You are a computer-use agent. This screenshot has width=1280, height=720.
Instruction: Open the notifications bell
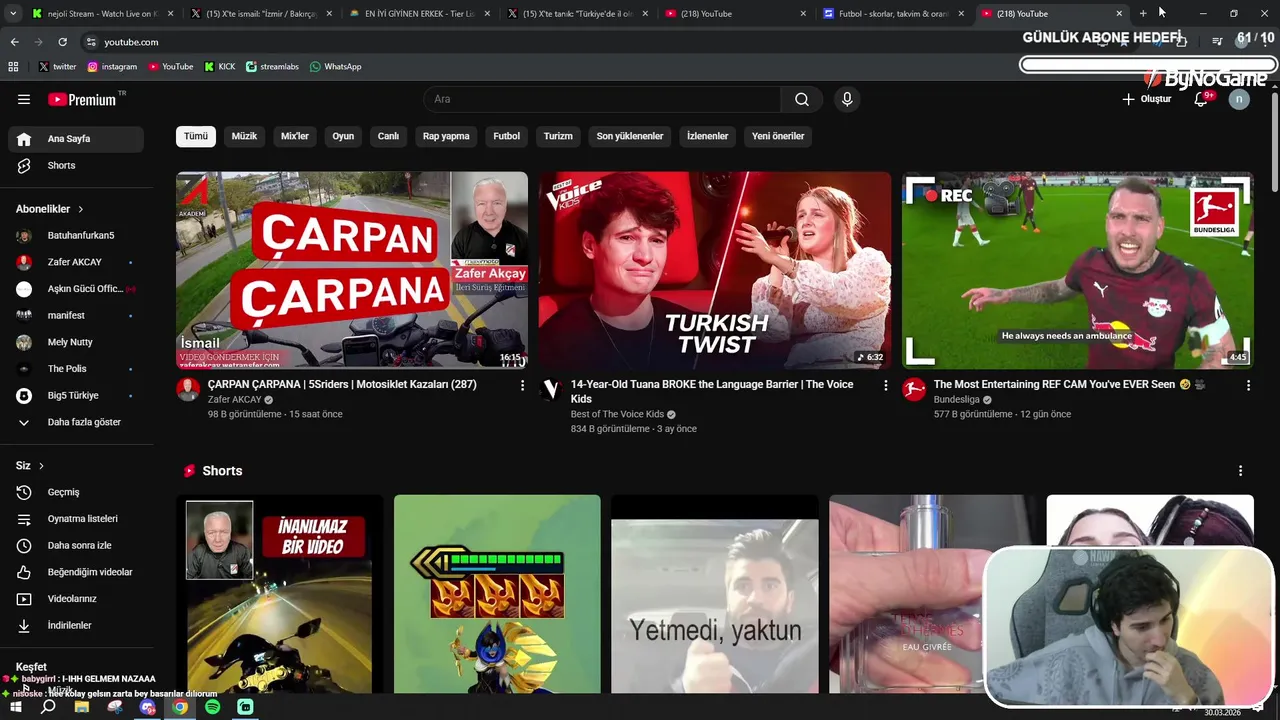(1201, 99)
